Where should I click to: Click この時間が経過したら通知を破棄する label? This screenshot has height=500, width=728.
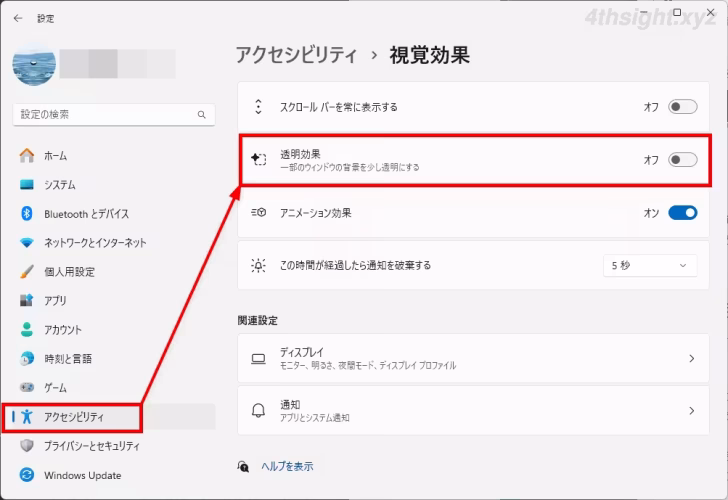click(x=355, y=266)
